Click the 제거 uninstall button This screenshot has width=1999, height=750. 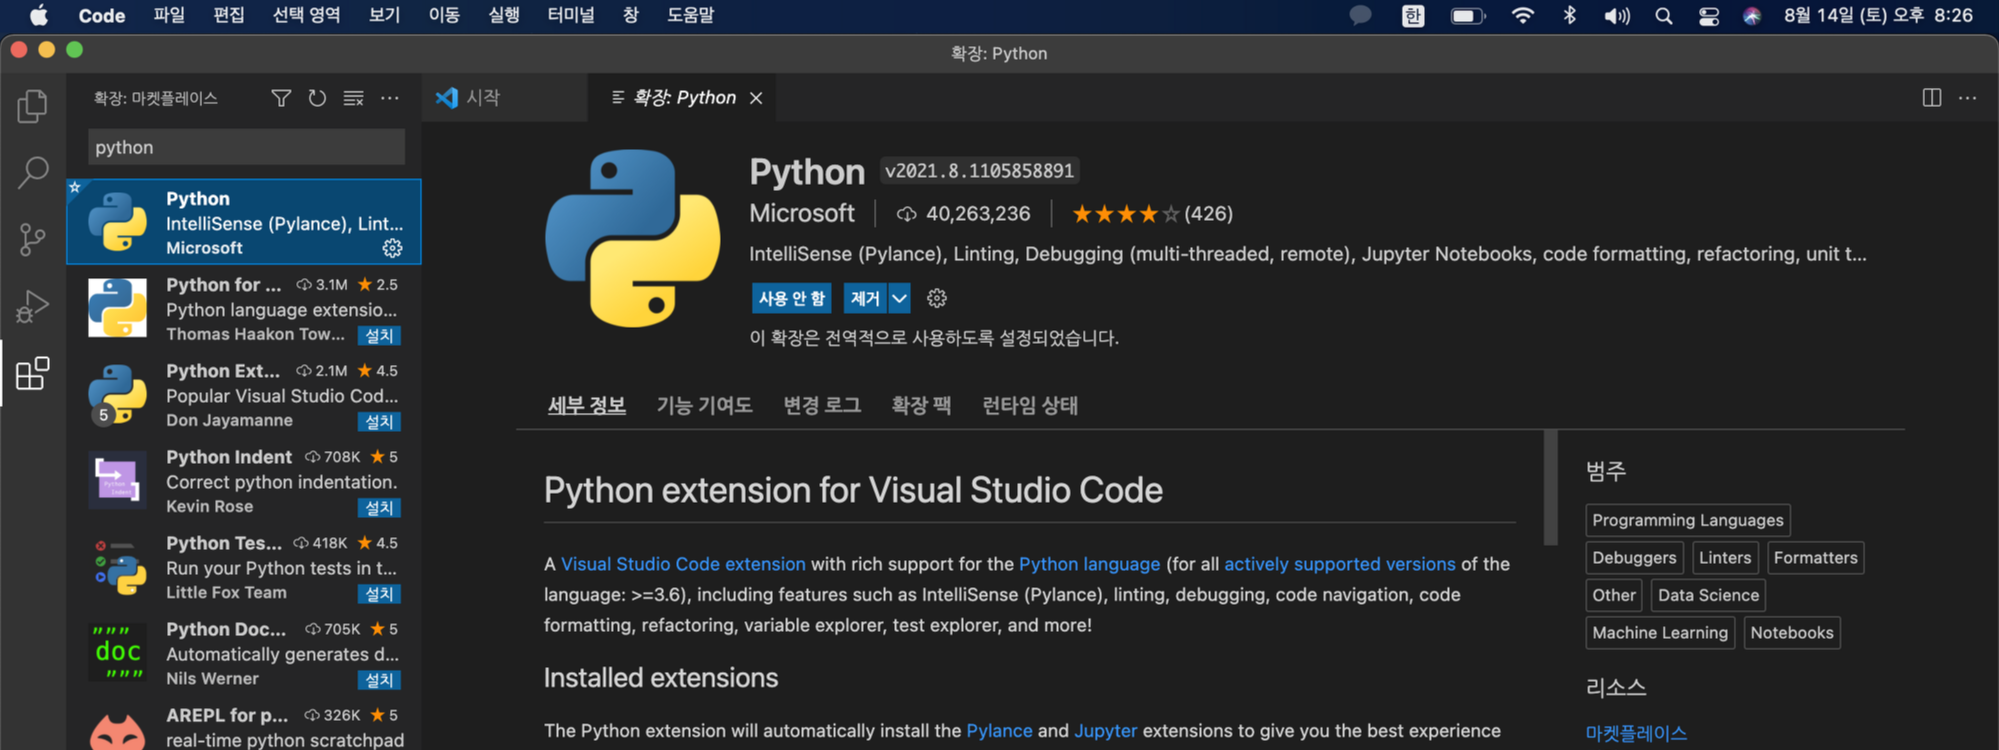[865, 298]
